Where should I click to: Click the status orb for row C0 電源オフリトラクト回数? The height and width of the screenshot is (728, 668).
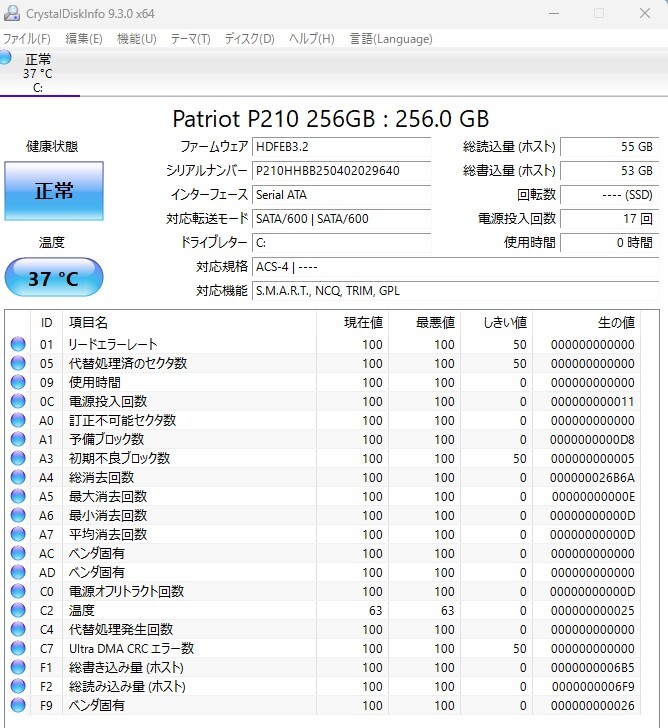18,592
